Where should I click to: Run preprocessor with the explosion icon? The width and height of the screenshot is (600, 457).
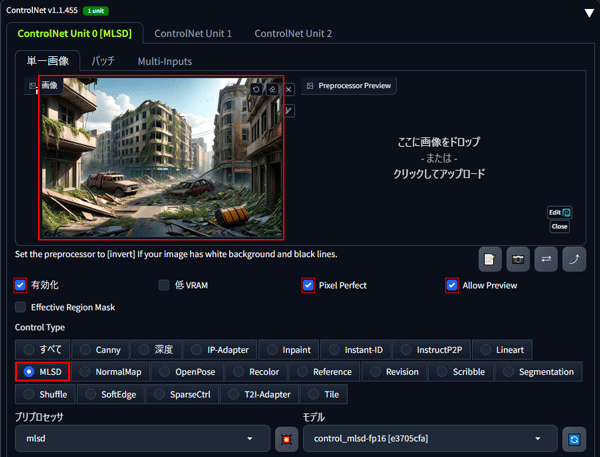(x=286, y=439)
